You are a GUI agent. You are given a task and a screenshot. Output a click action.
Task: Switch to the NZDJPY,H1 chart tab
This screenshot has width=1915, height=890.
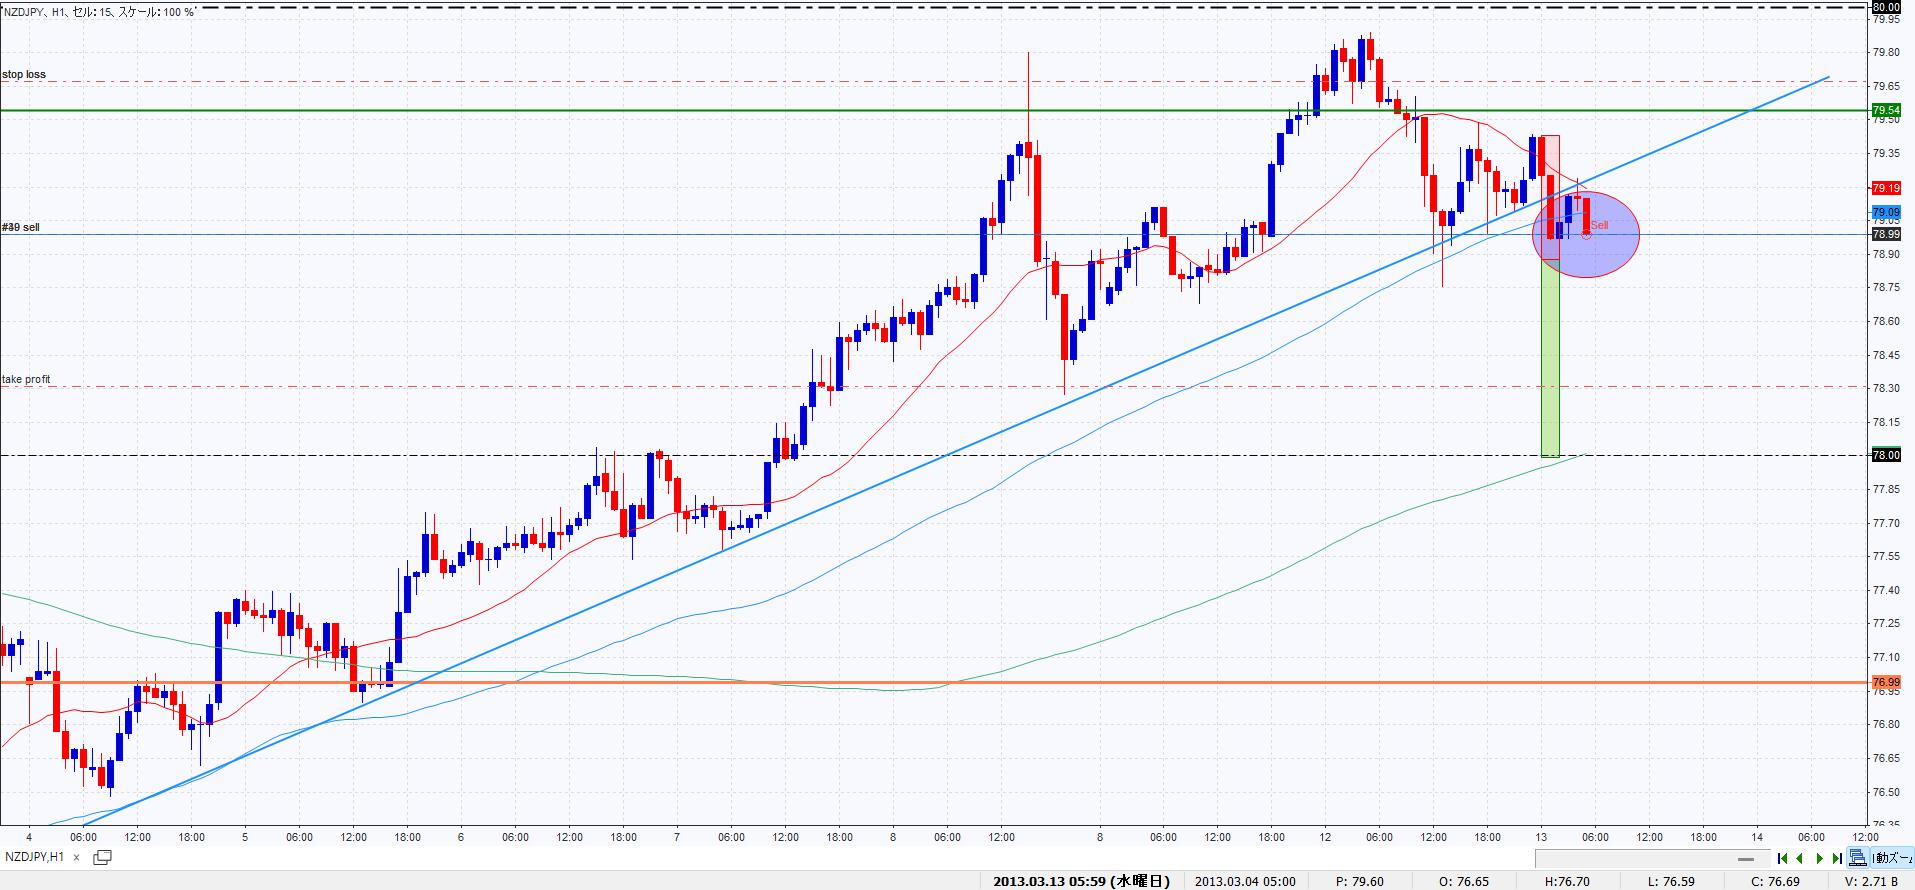click(35, 857)
